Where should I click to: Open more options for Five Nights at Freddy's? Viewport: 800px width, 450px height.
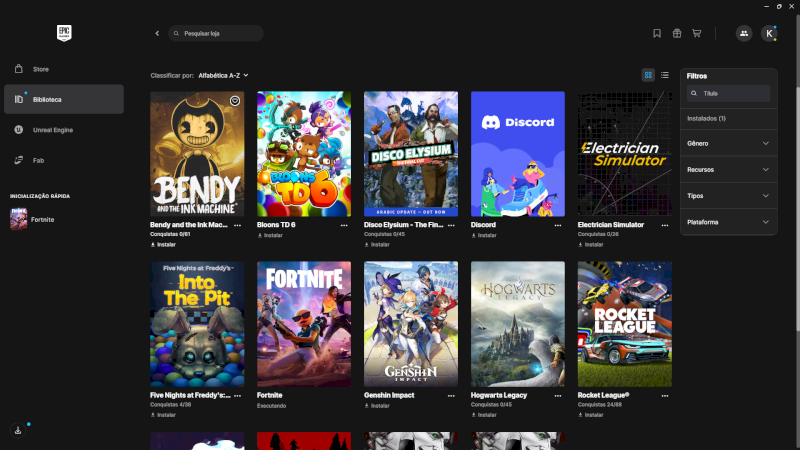[237, 395]
